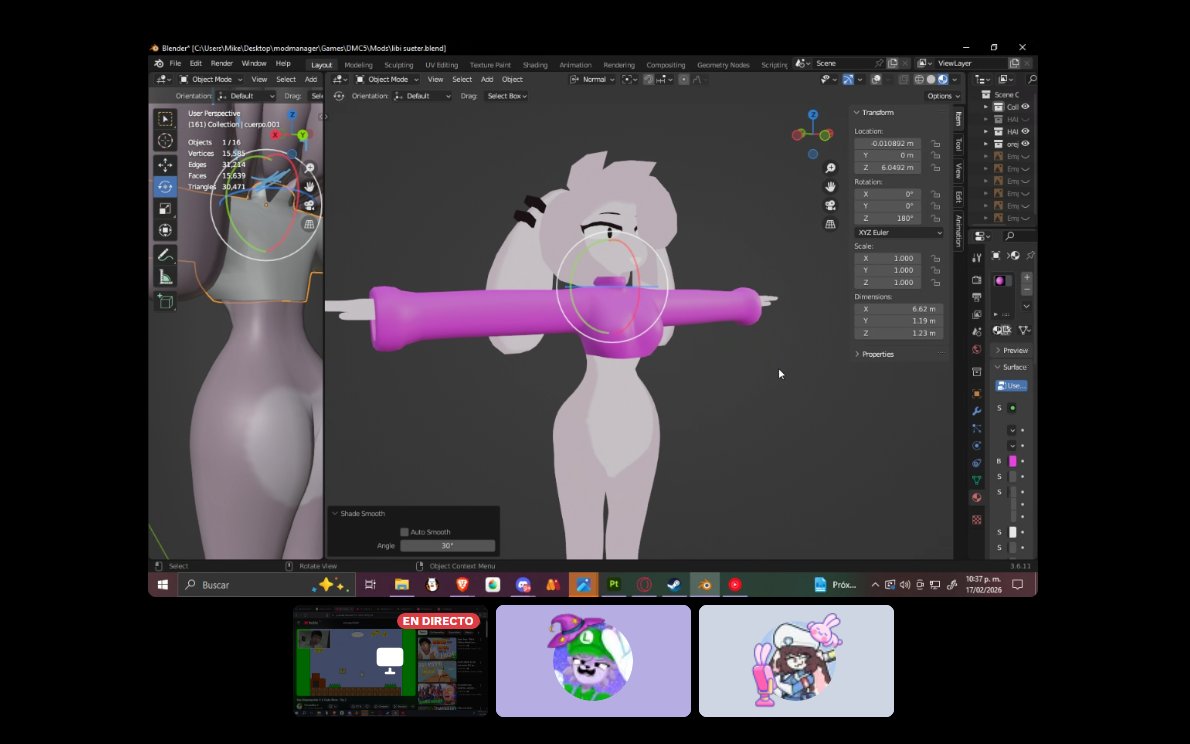Open Modifiers wrench tab icon
The width and height of the screenshot is (1190, 744).
coord(977,411)
